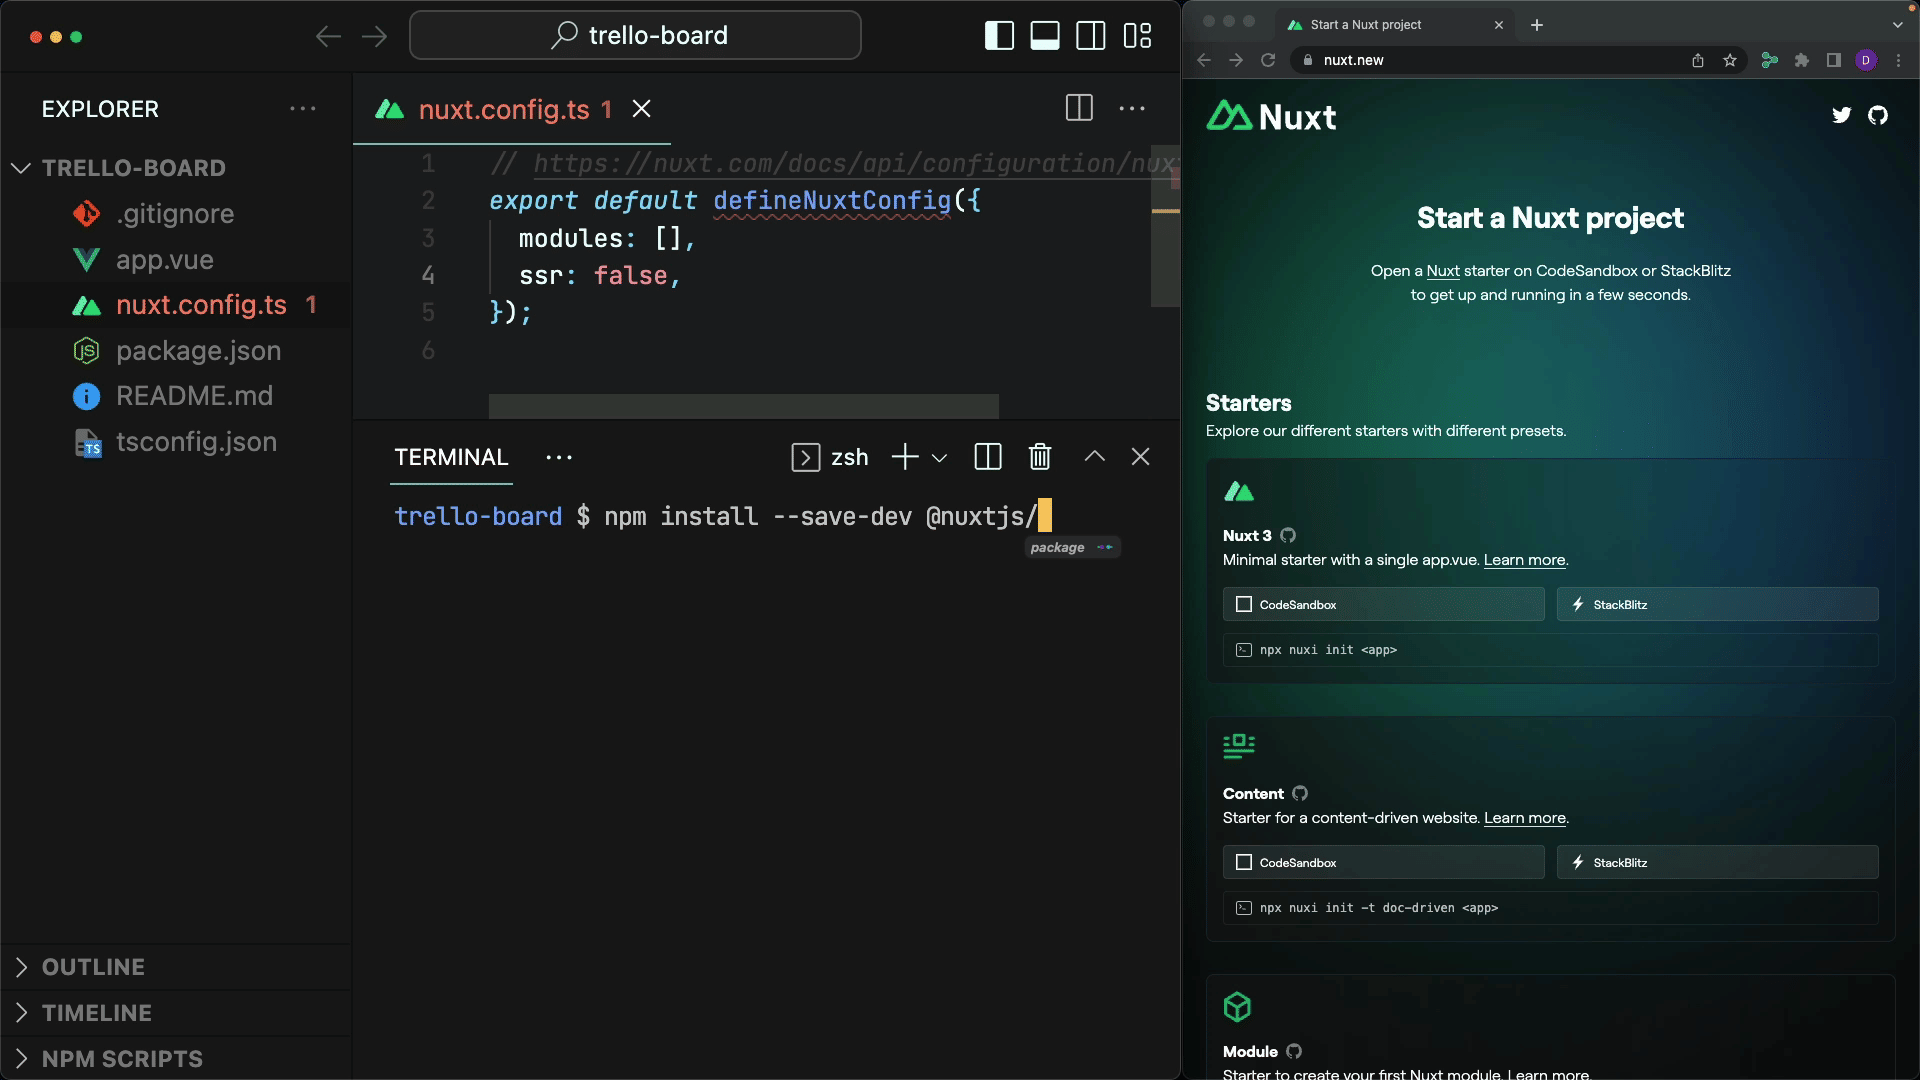The image size is (1920, 1080).
Task: Share the current page from address bar
Action: (1698, 60)
